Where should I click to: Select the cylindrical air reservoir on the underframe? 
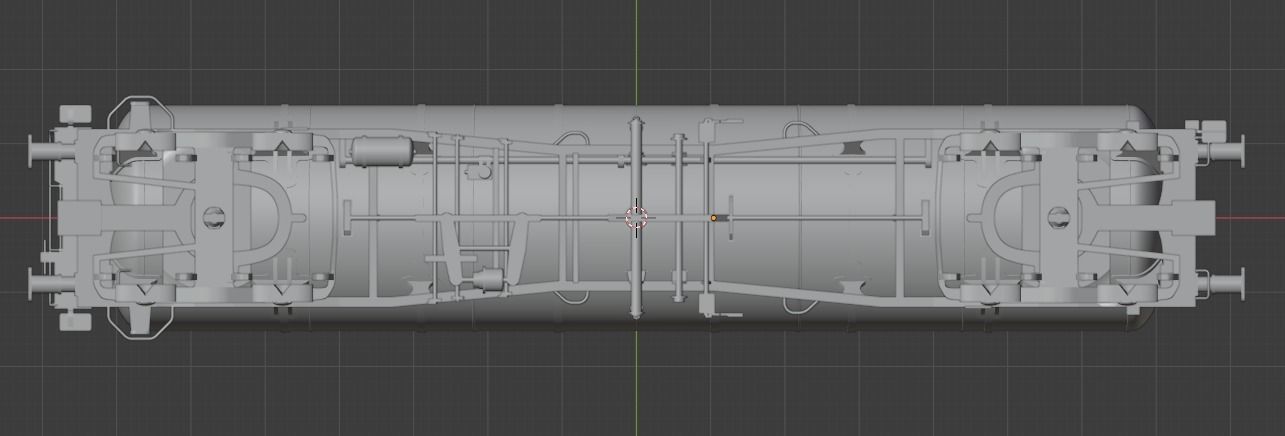[x=382, y=152]
